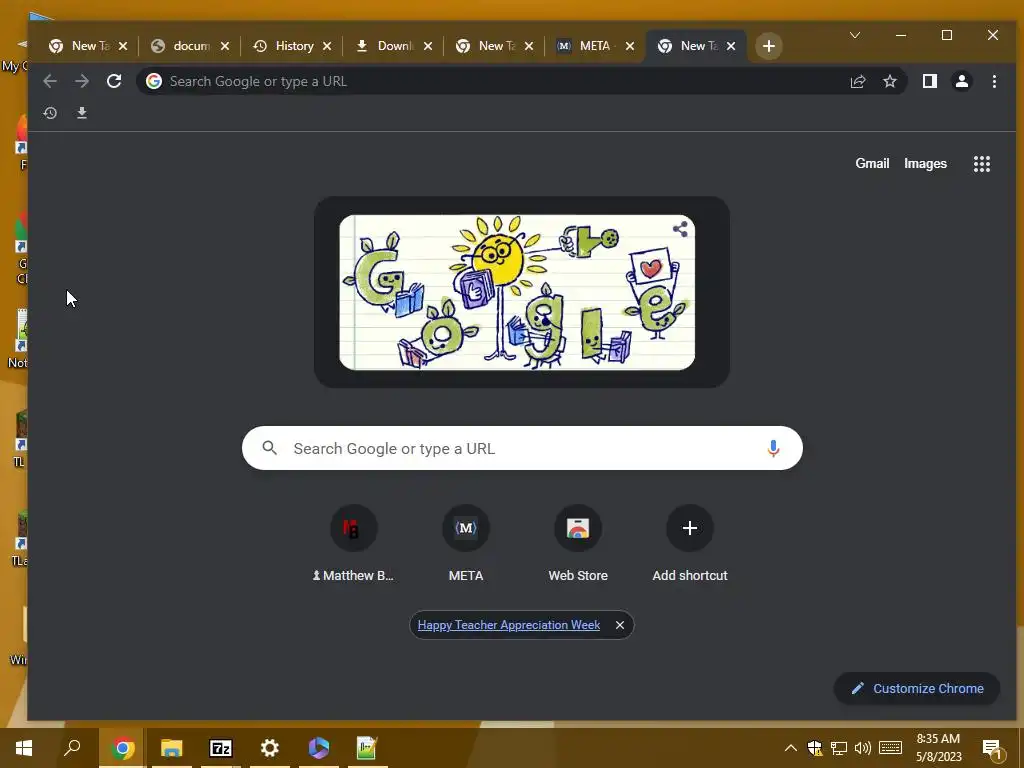Start voice search with microphone
The height and width of the screenshot is (768, 1024).
click(x=773, y=448)
